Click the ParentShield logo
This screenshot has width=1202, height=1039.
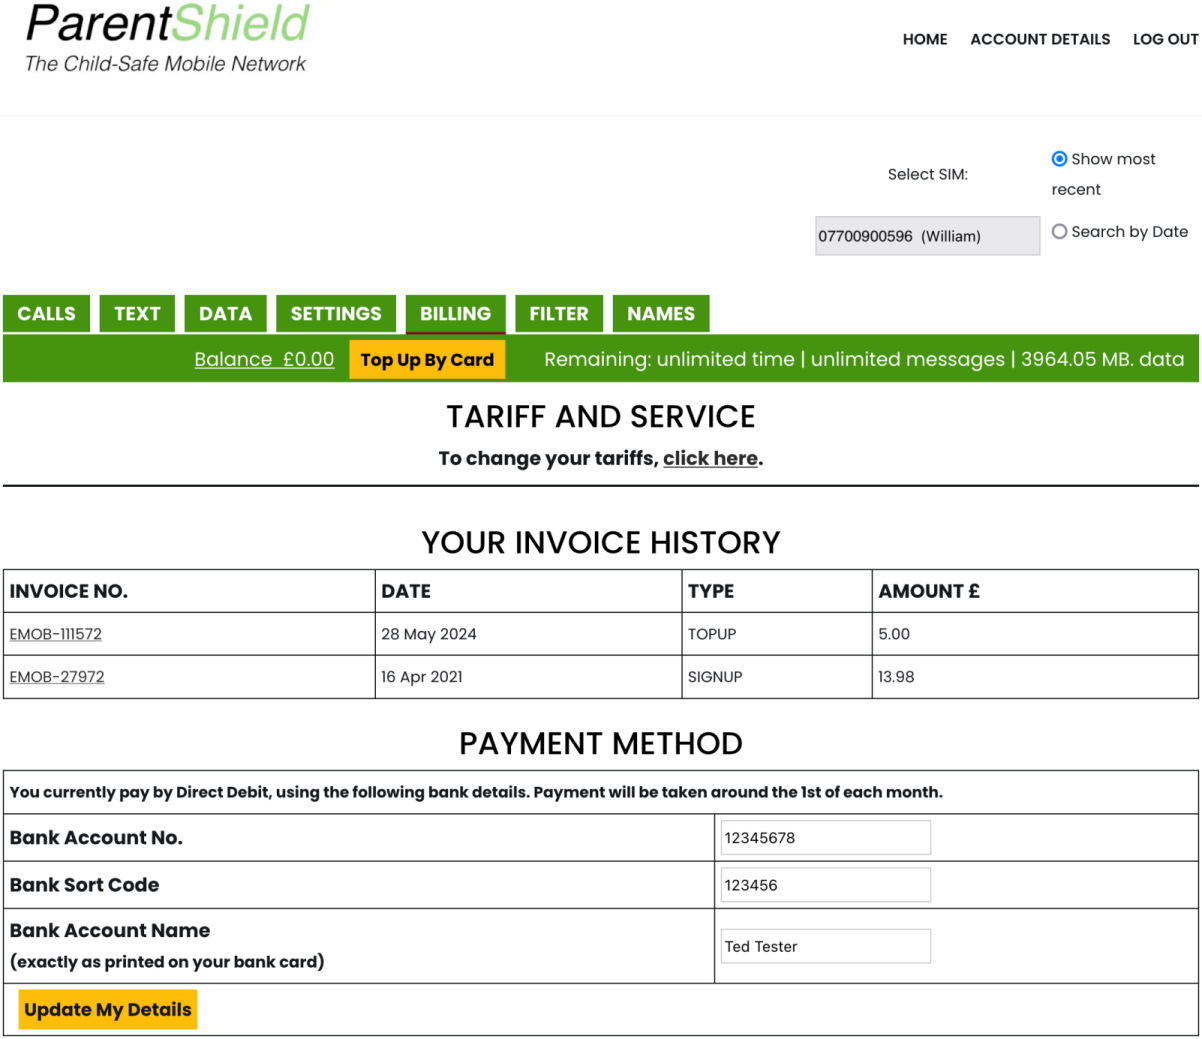click(x=166, y=30)
